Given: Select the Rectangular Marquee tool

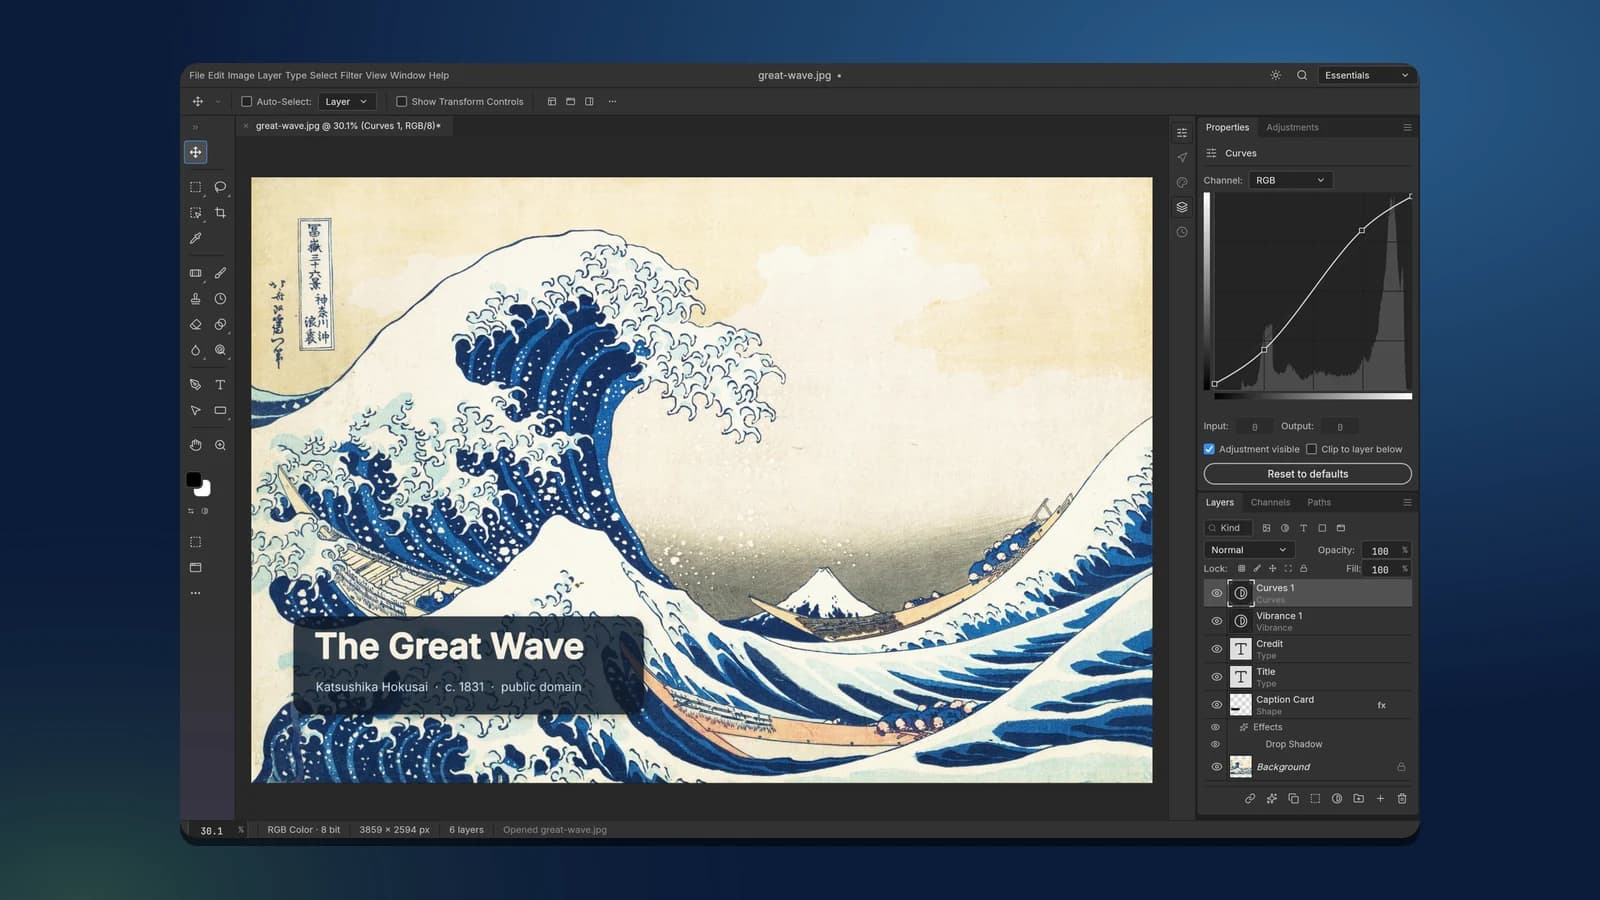Looking at the screenshot, I should tap(195, 187).
